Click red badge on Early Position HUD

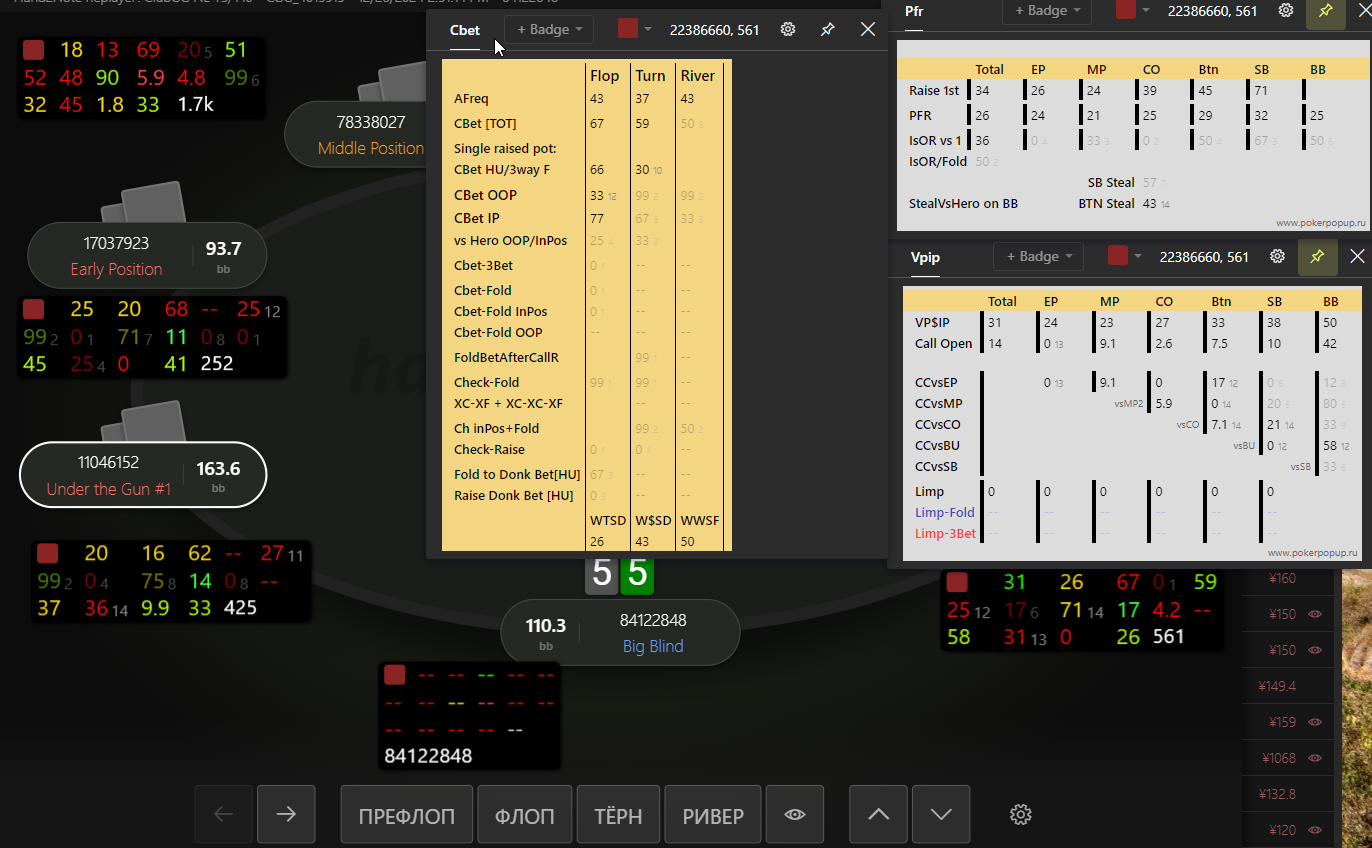coord(34,309)
